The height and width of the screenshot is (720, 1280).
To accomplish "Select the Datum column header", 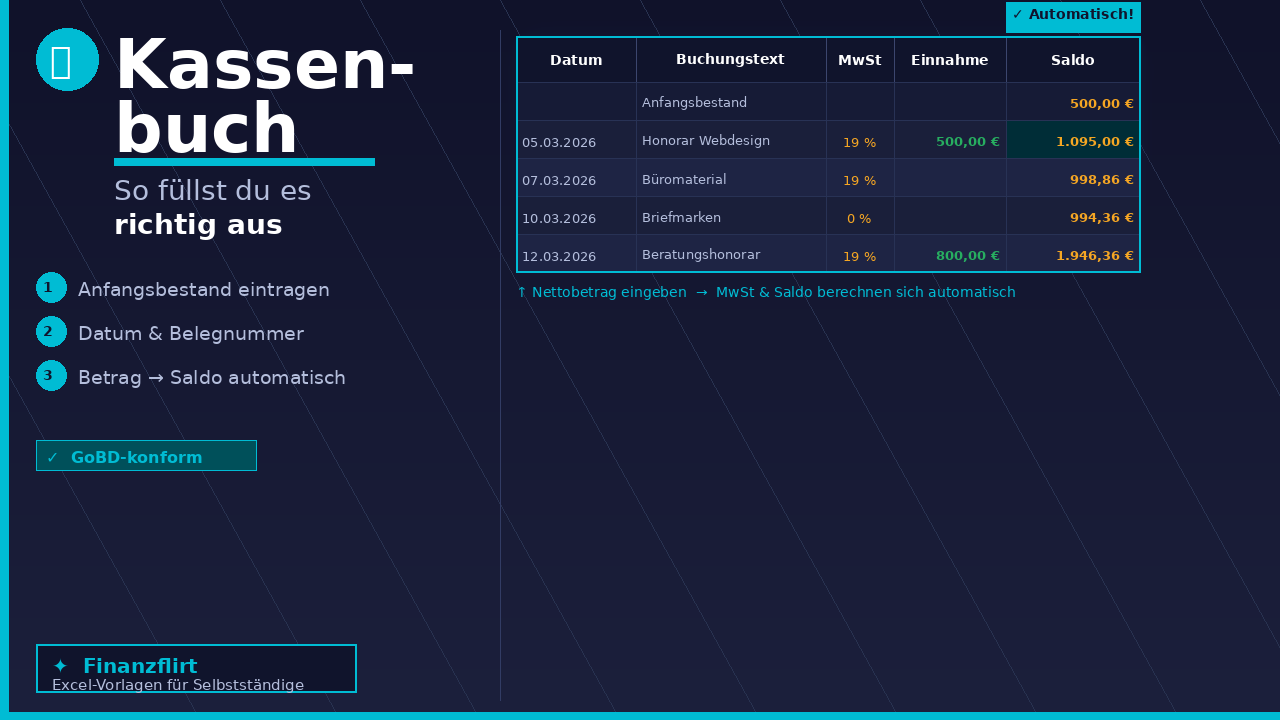I will click(x=576, y=60).
